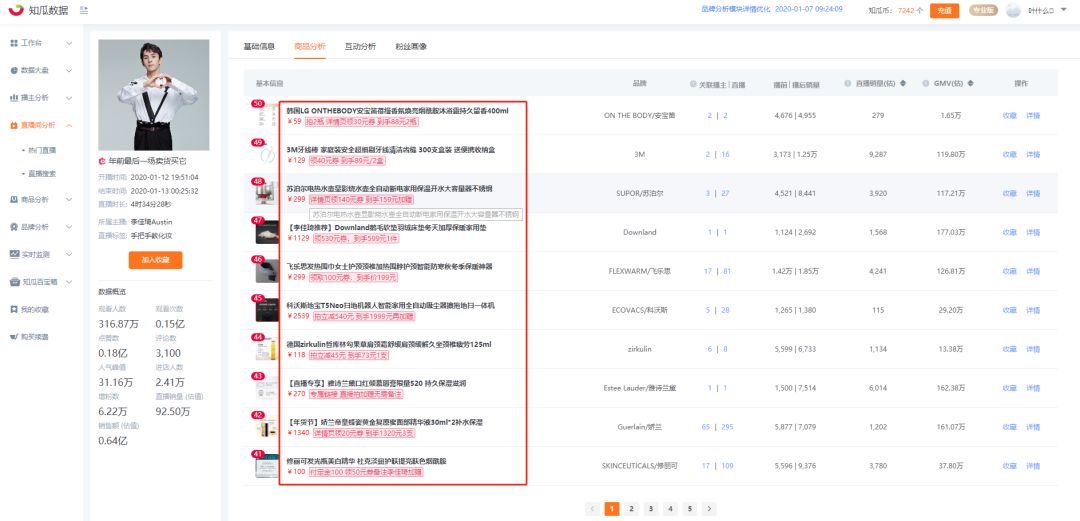Select the 商品分析 tab above the table
This screenshot has width=1080, height=521.
click(x=309, y=46)
